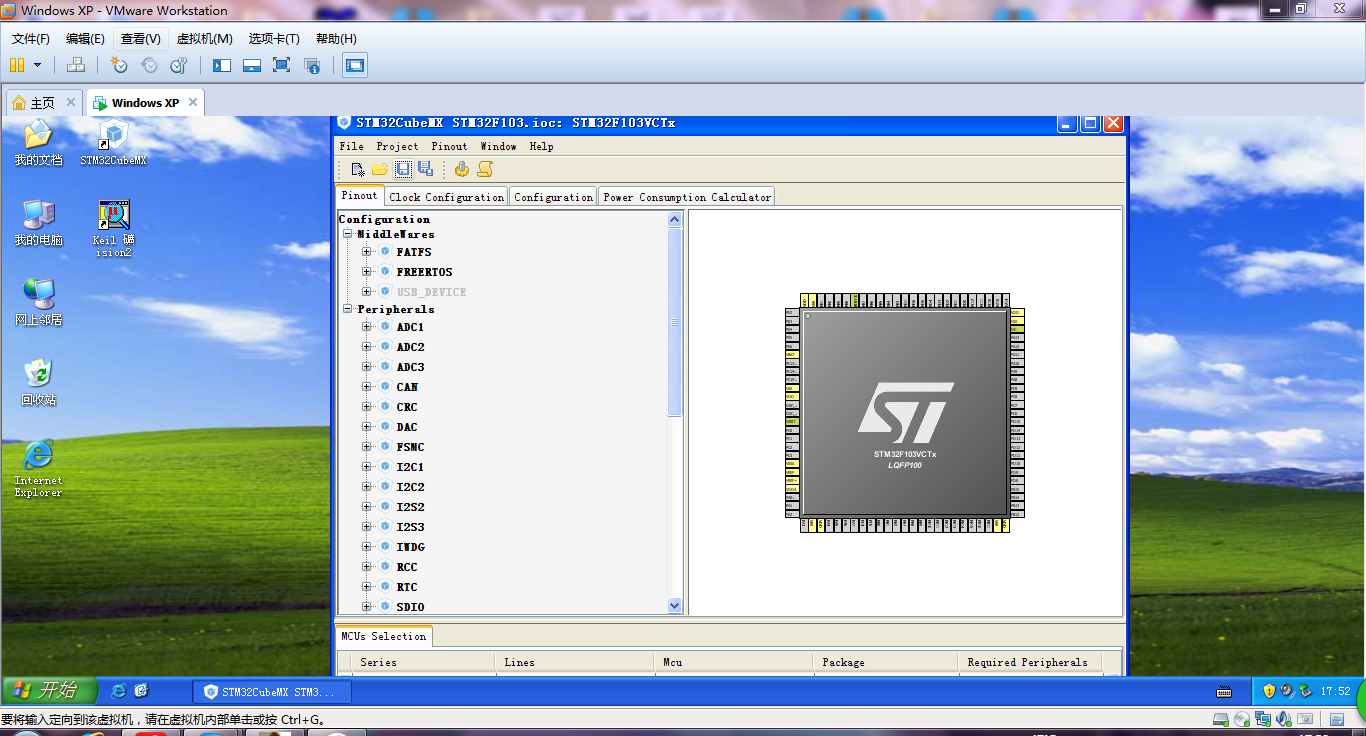Click the on-screen keyboard icon in XP taskbar
Image resolution: width=1366 pixels, height=736 pixels.
coord(1223,691)
